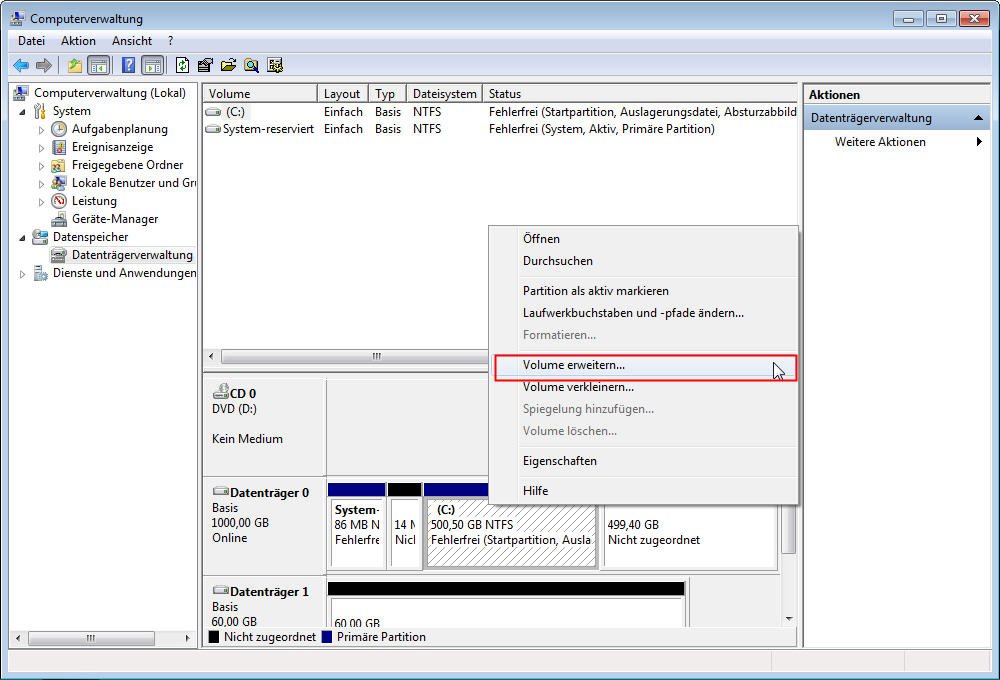Expand the Lokale Benutzer node
The image size is (1000, 680).
41,184
